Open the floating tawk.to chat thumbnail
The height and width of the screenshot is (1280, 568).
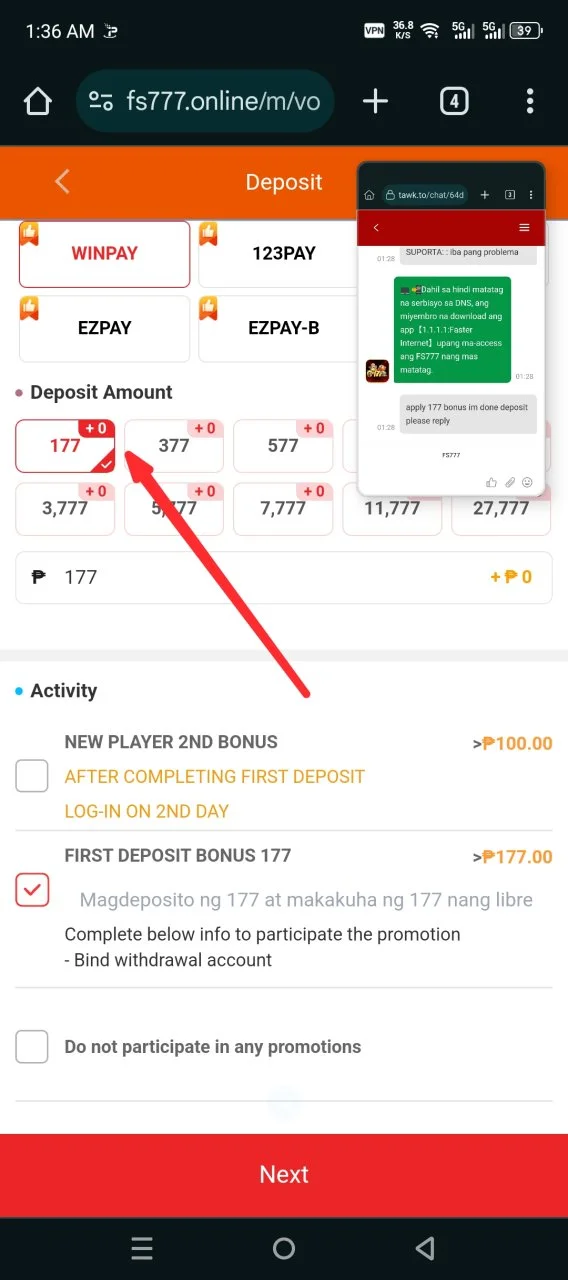click(x=451, y=330)
